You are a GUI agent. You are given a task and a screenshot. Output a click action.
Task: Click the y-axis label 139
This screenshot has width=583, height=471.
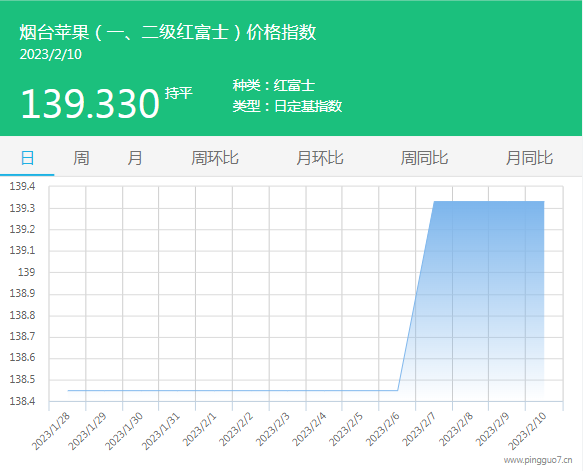pos(27,272)
